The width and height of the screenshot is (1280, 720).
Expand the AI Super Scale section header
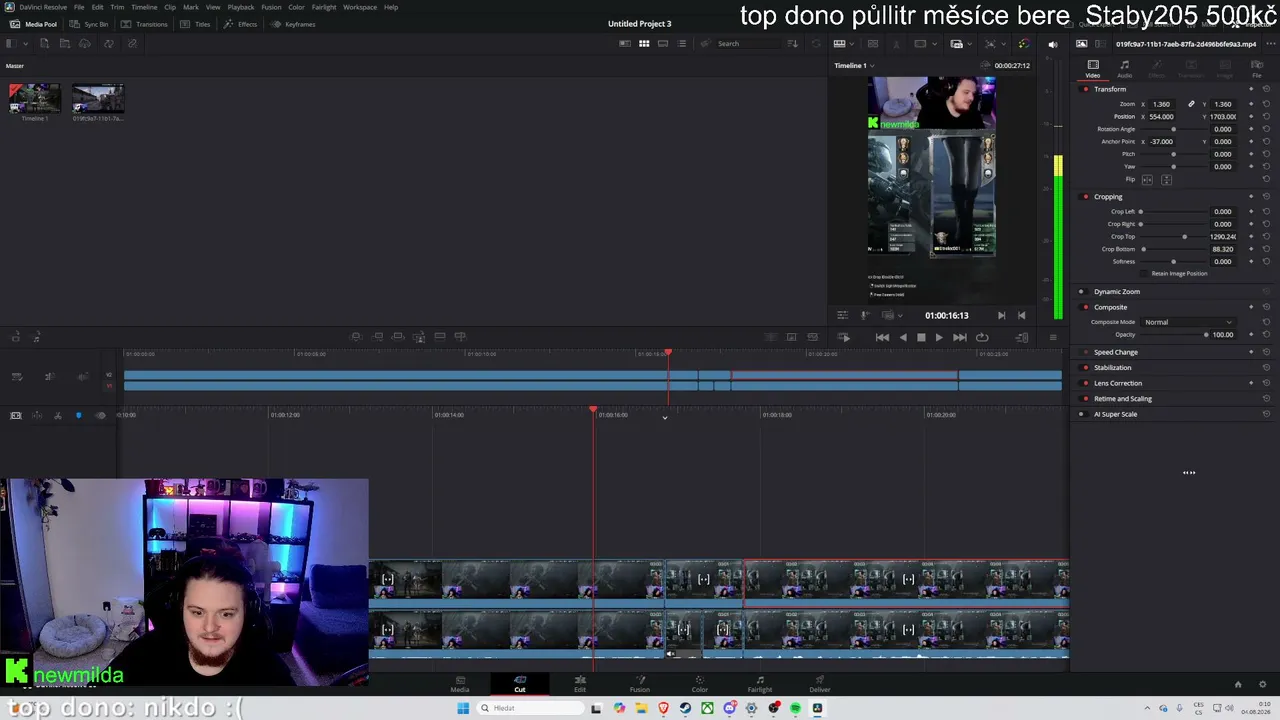tap(1115, 414)
